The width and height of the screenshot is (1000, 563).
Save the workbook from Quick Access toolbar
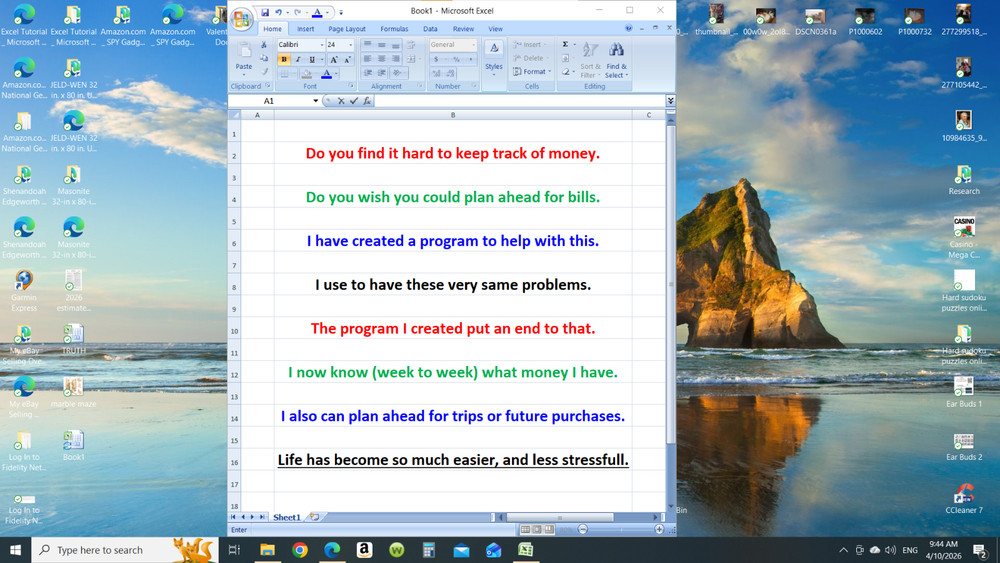265,12
